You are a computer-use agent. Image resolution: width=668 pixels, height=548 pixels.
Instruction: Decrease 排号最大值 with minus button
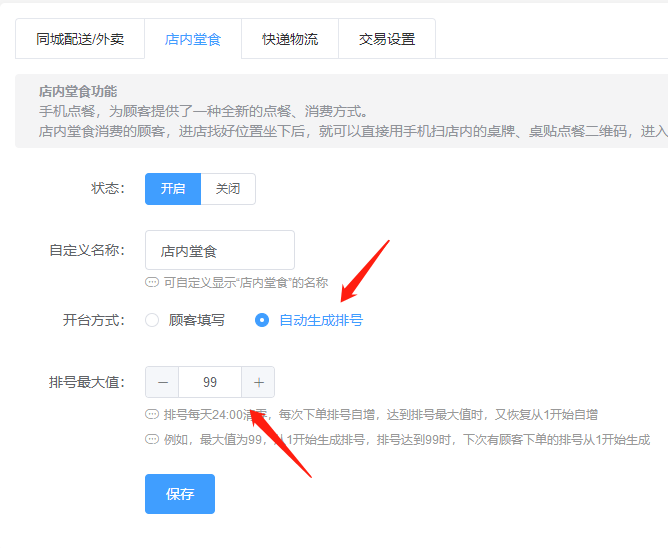(162, 382)
